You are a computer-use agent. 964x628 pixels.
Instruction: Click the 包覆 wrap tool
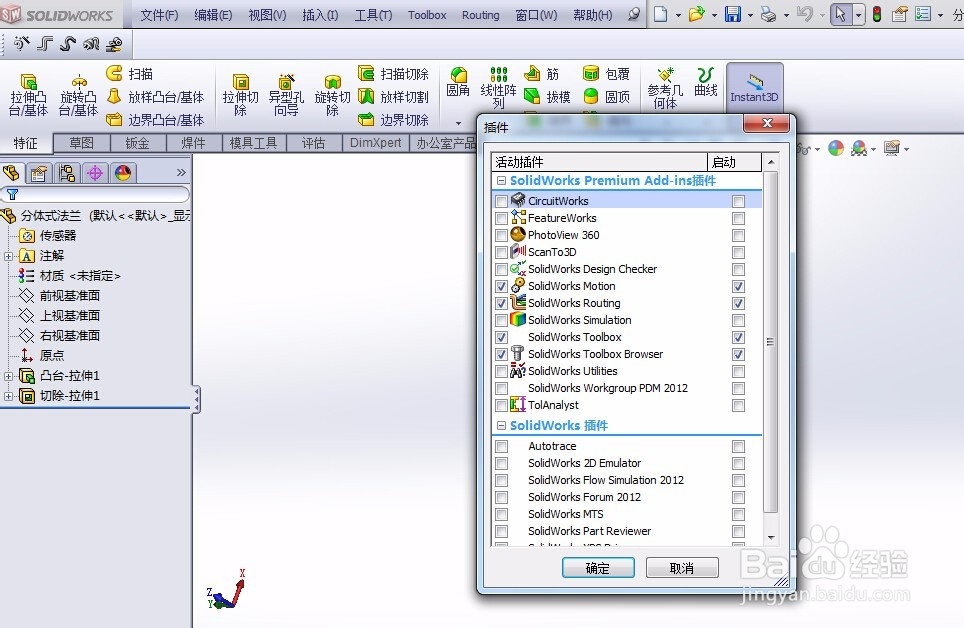[x=606, y=74]
